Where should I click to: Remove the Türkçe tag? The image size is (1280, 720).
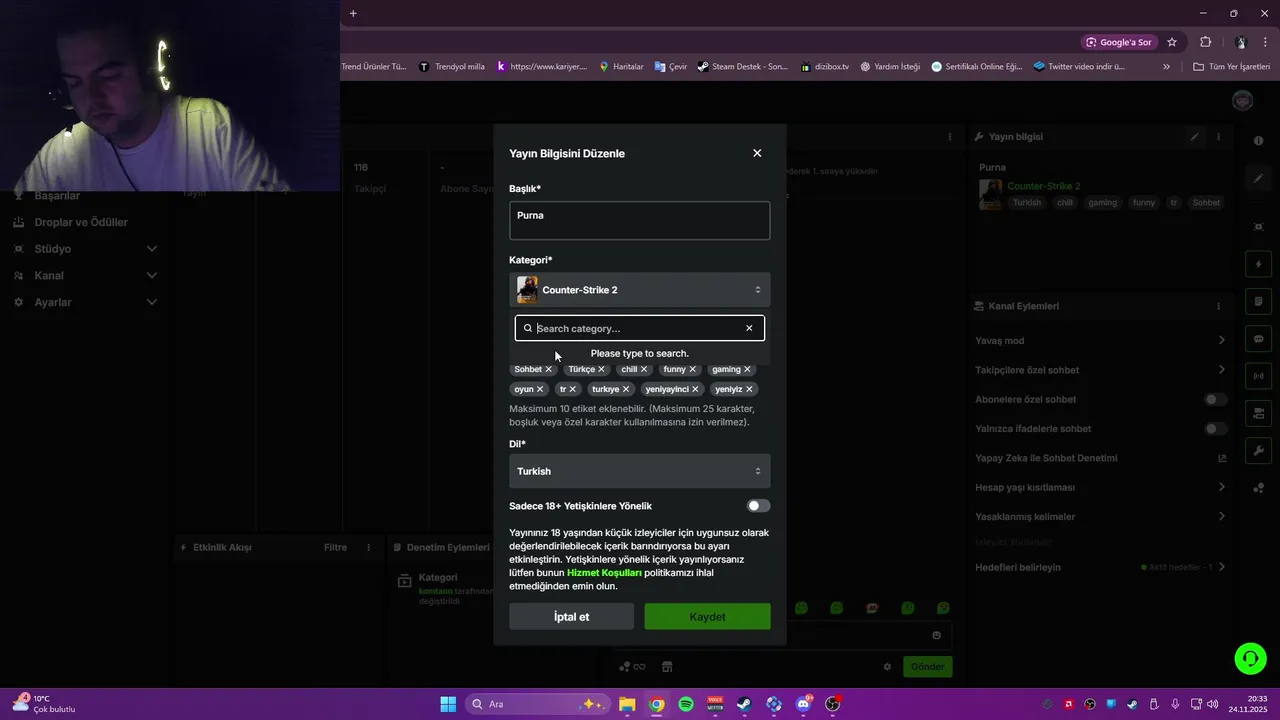click(601, 369)
